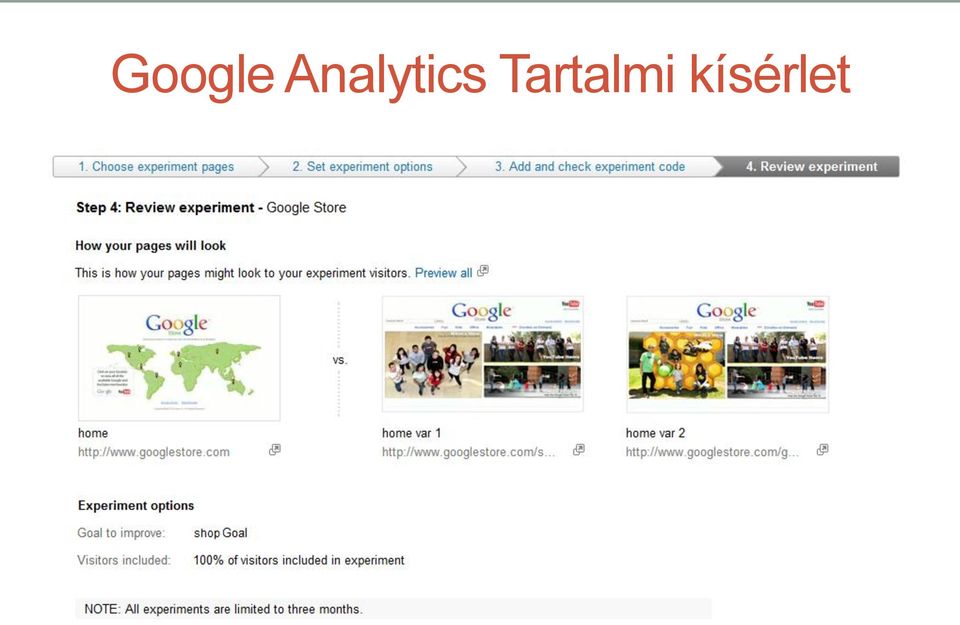Open home var 2 URL pop-out icon
This screenshot has width=960, height=625.
click(x=822, y=450)
